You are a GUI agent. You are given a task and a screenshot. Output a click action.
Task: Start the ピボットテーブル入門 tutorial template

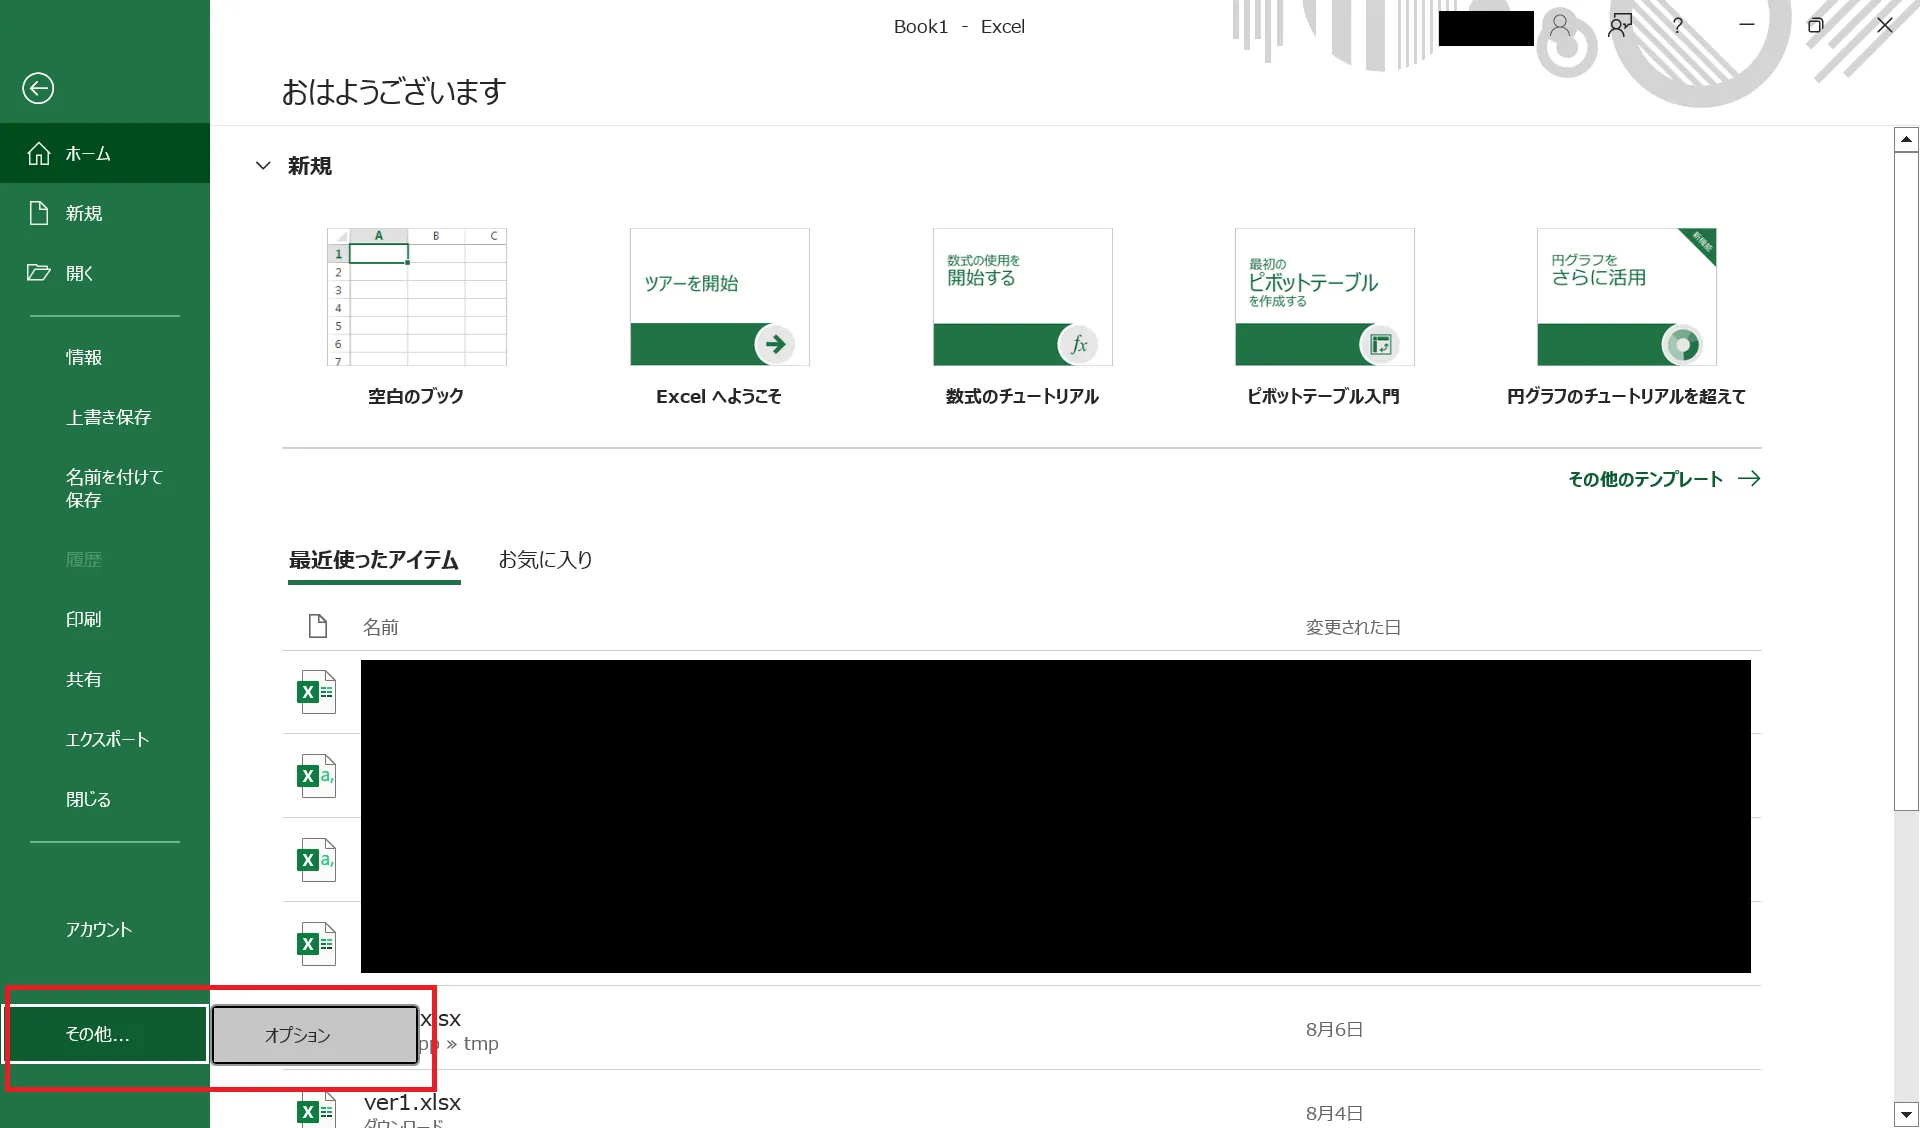coord(1323,297)
